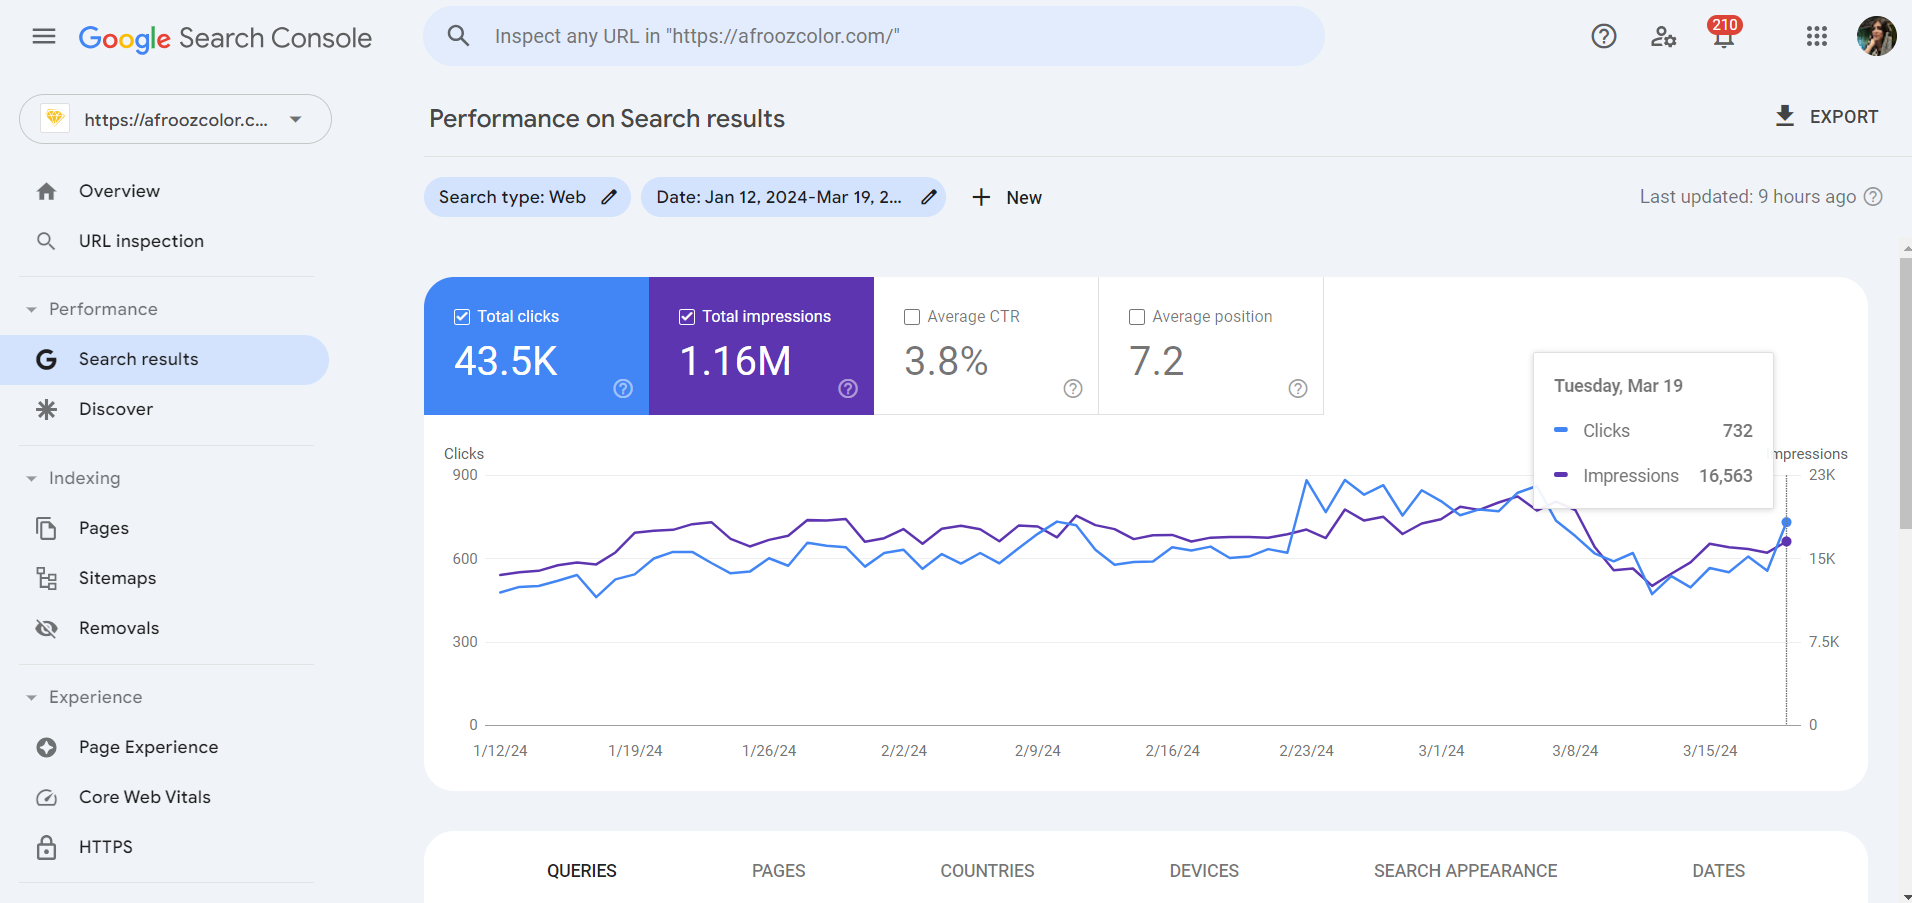
Task: Open Help using the question mark icon
Action: tap(1603, 36)
